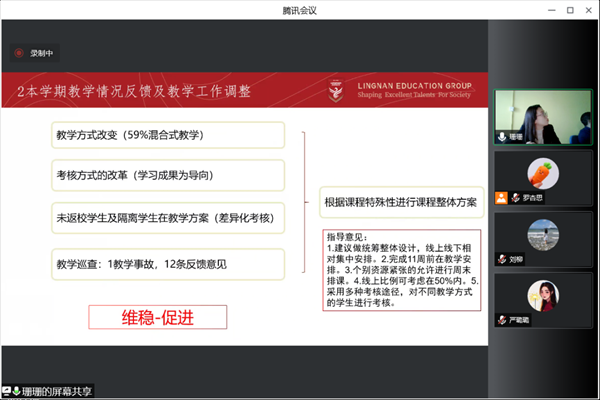Click the carrot avatar of 罗吉思
Image resolution: width=600 pixels, height=400 pixels.
(543, 172)
